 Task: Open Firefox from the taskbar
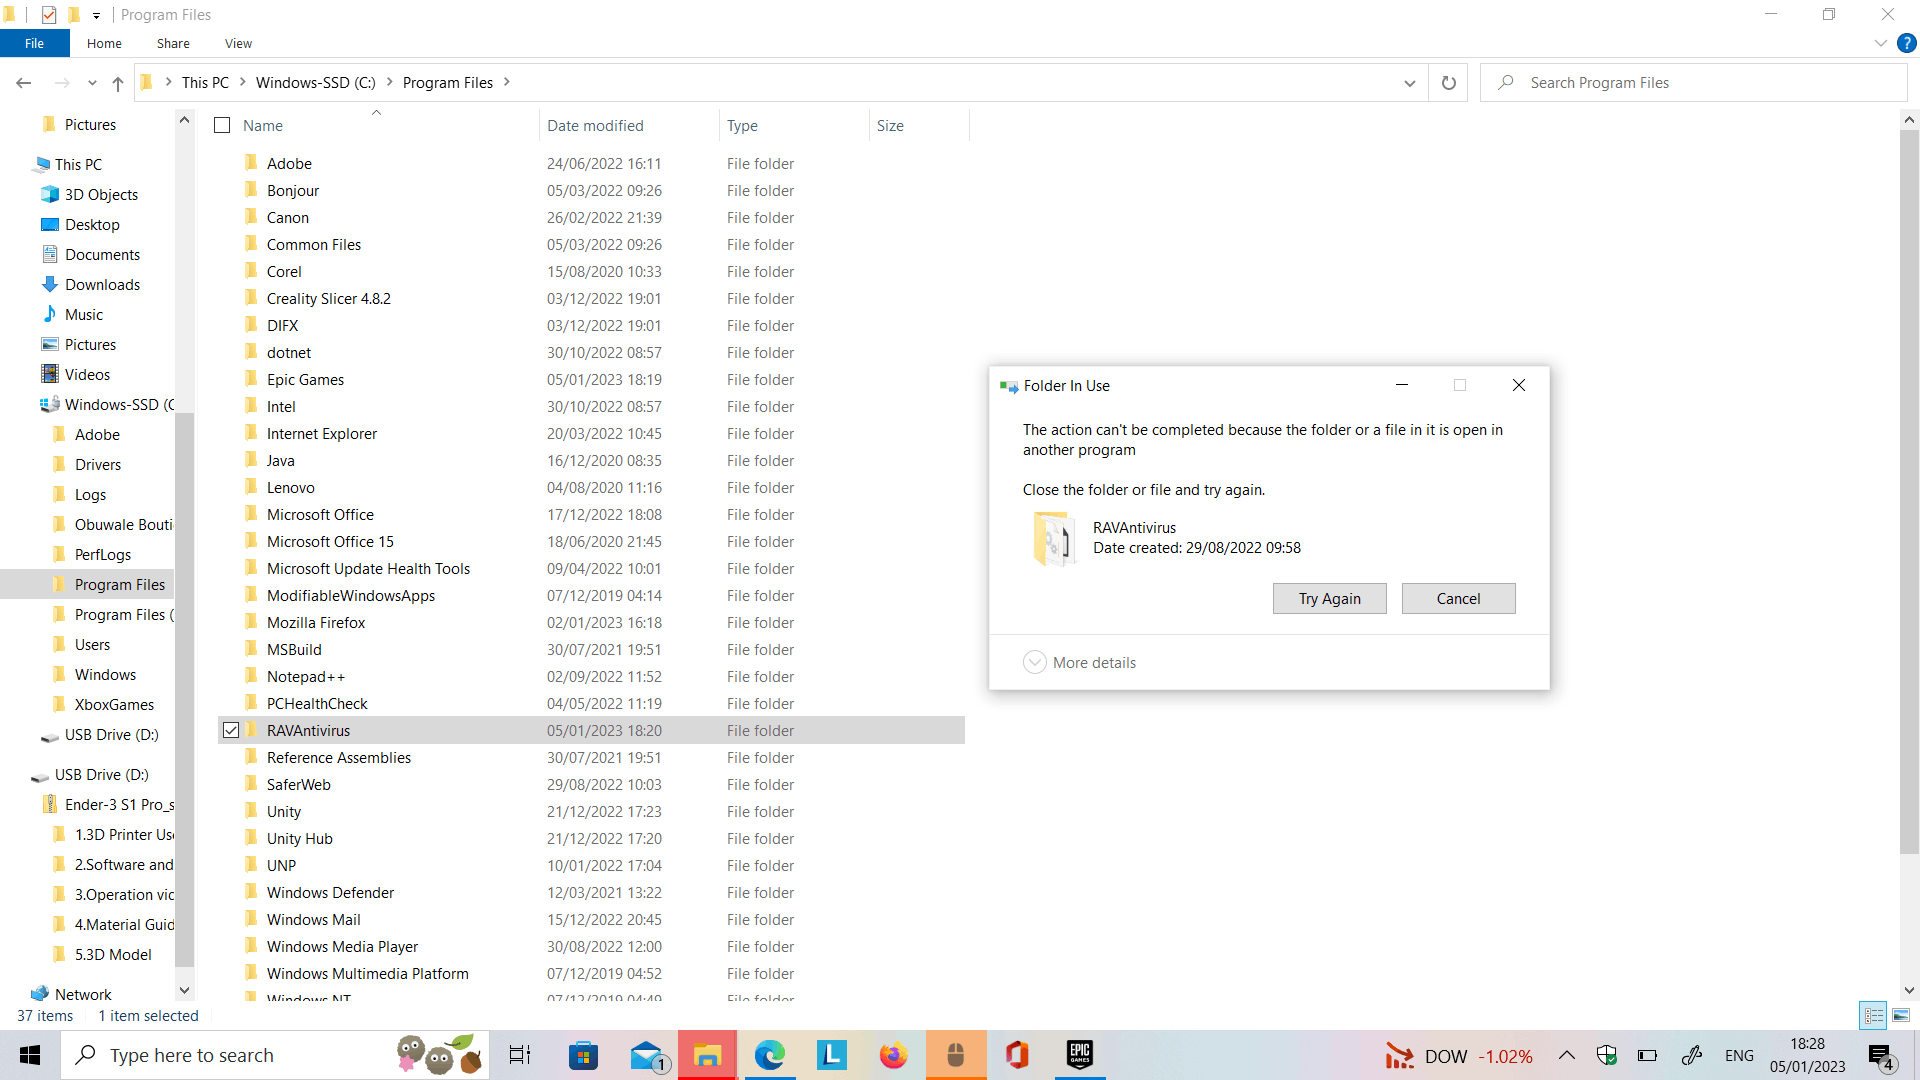pos(893,1055)
